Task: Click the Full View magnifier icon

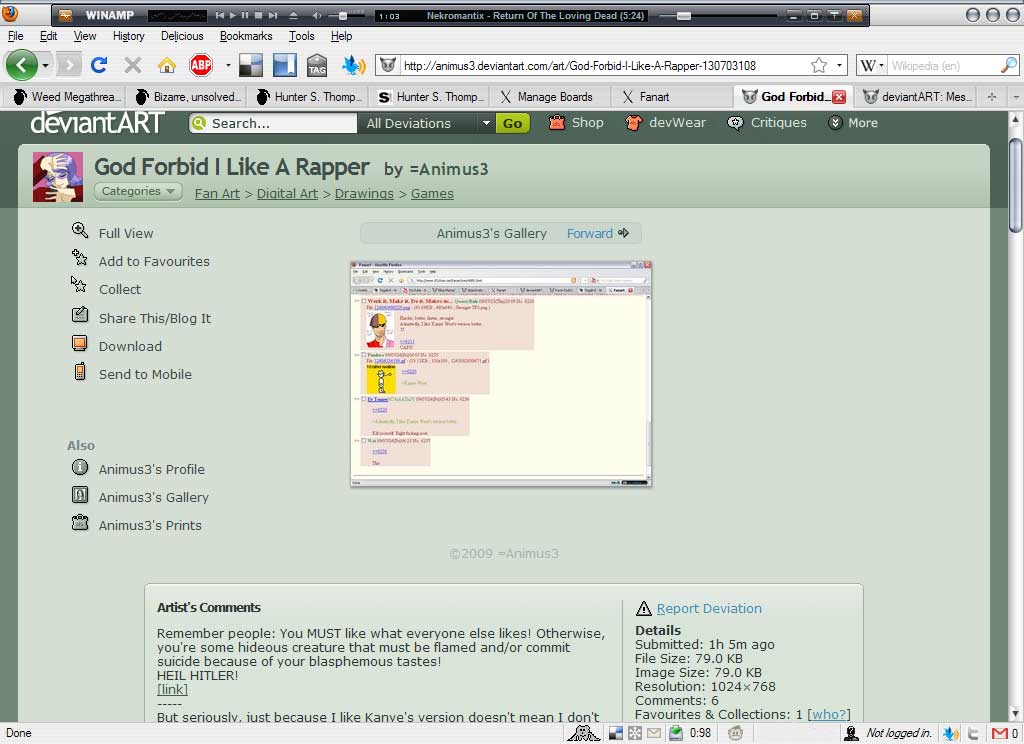Action: [x=80, y=232]
